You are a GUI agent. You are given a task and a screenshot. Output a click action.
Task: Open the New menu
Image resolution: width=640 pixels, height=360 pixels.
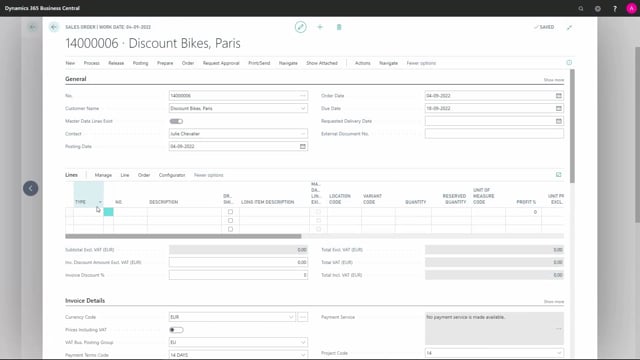pos(70,63)
